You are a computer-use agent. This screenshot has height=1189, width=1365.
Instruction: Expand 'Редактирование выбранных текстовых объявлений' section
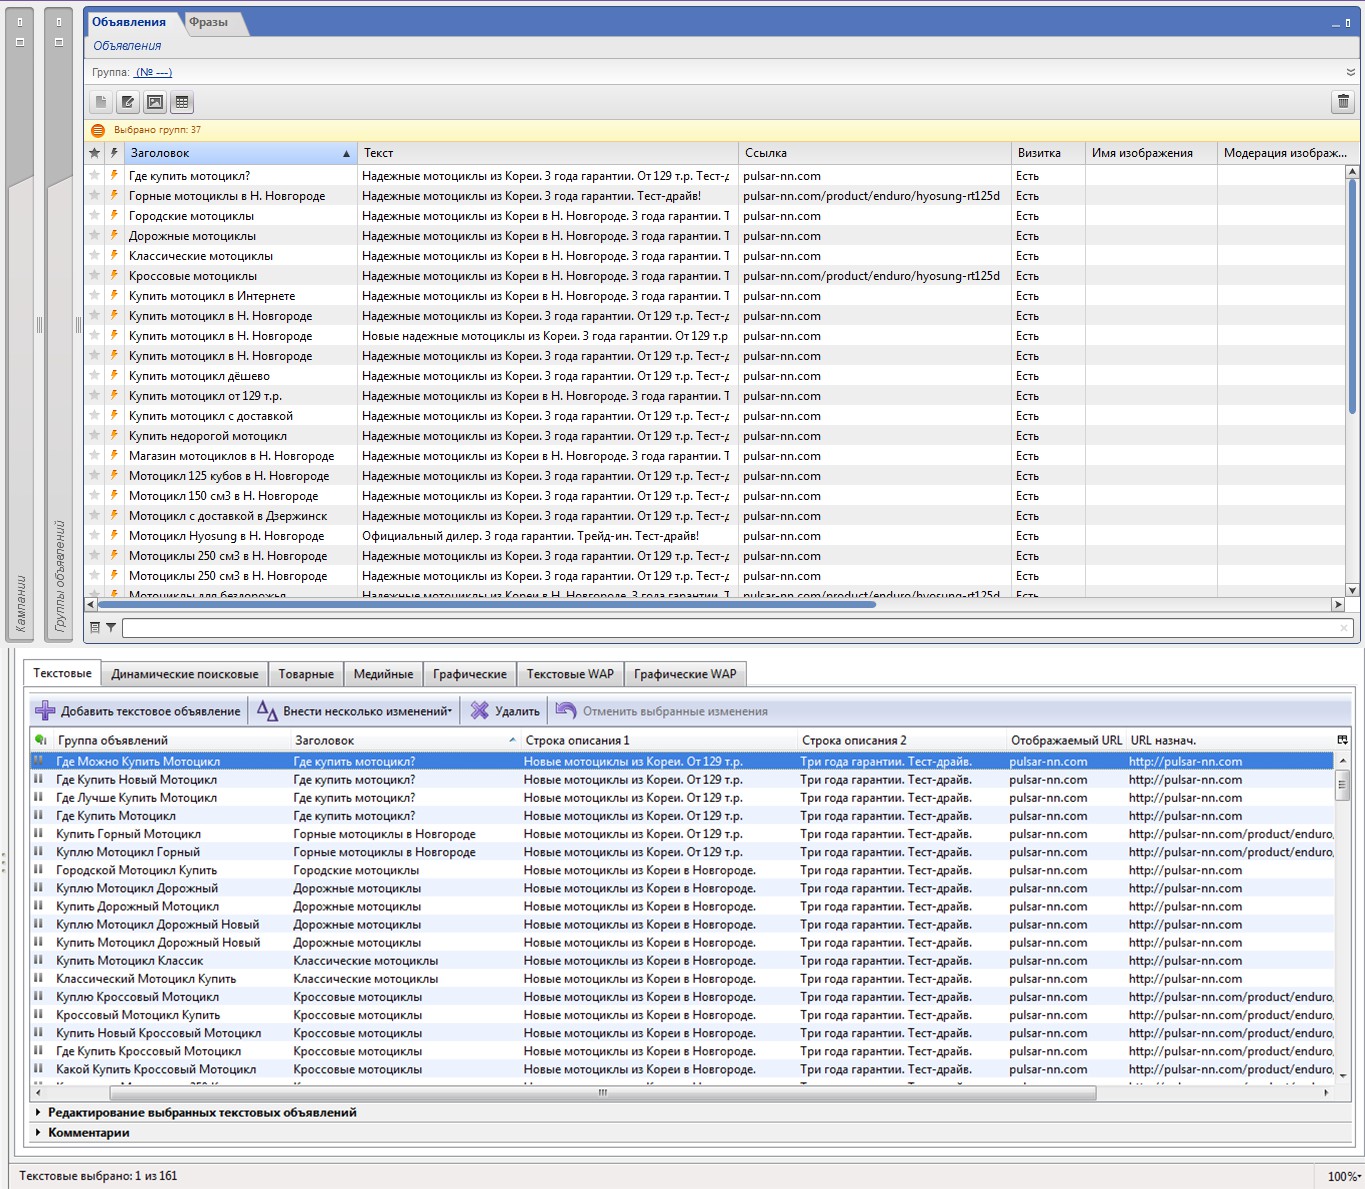(39, 1112)
